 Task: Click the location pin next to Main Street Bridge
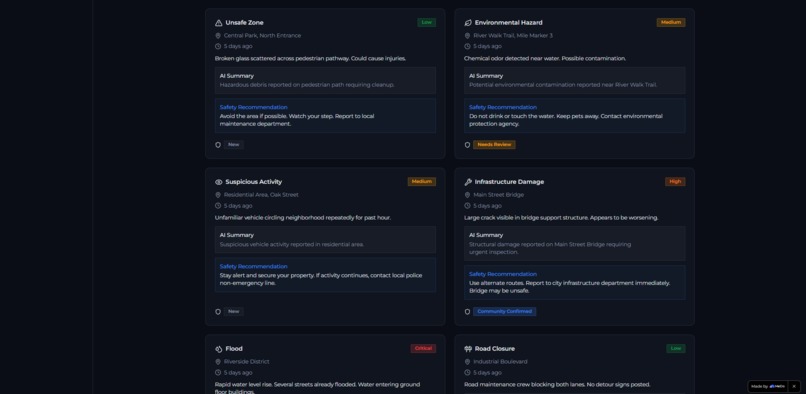467,195
